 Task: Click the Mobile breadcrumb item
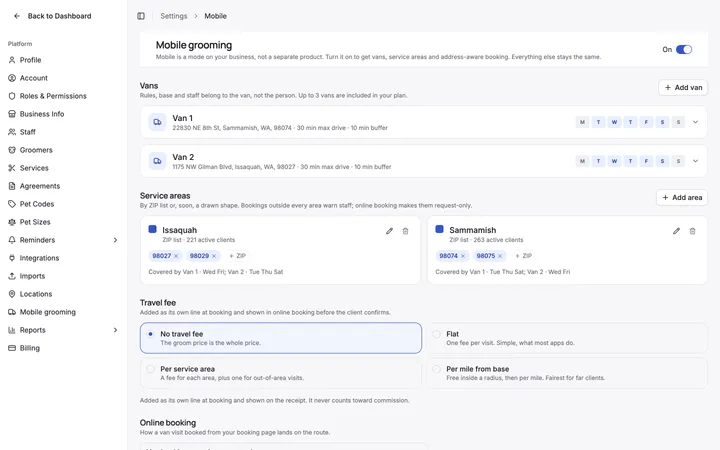click(x=215, y=16)
